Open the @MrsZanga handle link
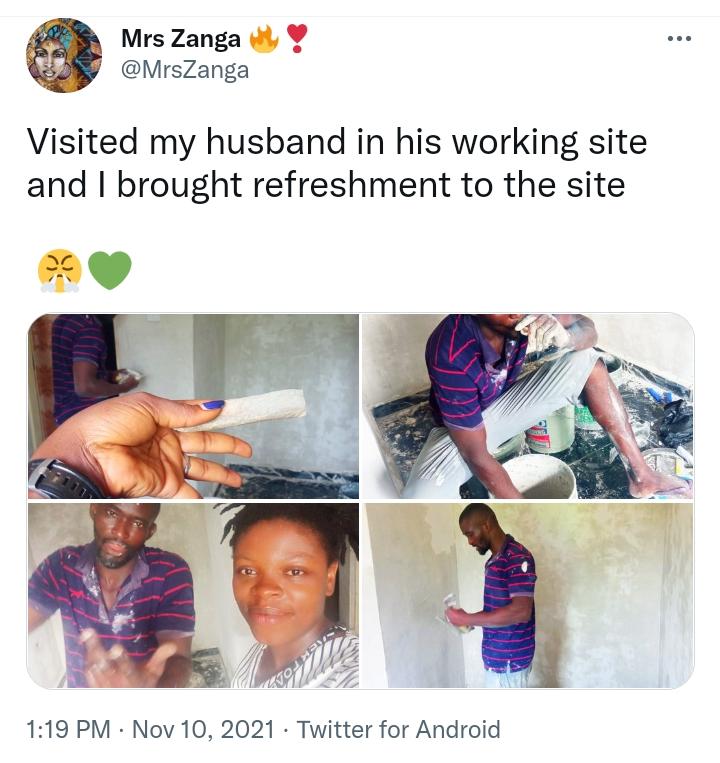The height and width of the screenshot is (763, 720). pos(185,70)
